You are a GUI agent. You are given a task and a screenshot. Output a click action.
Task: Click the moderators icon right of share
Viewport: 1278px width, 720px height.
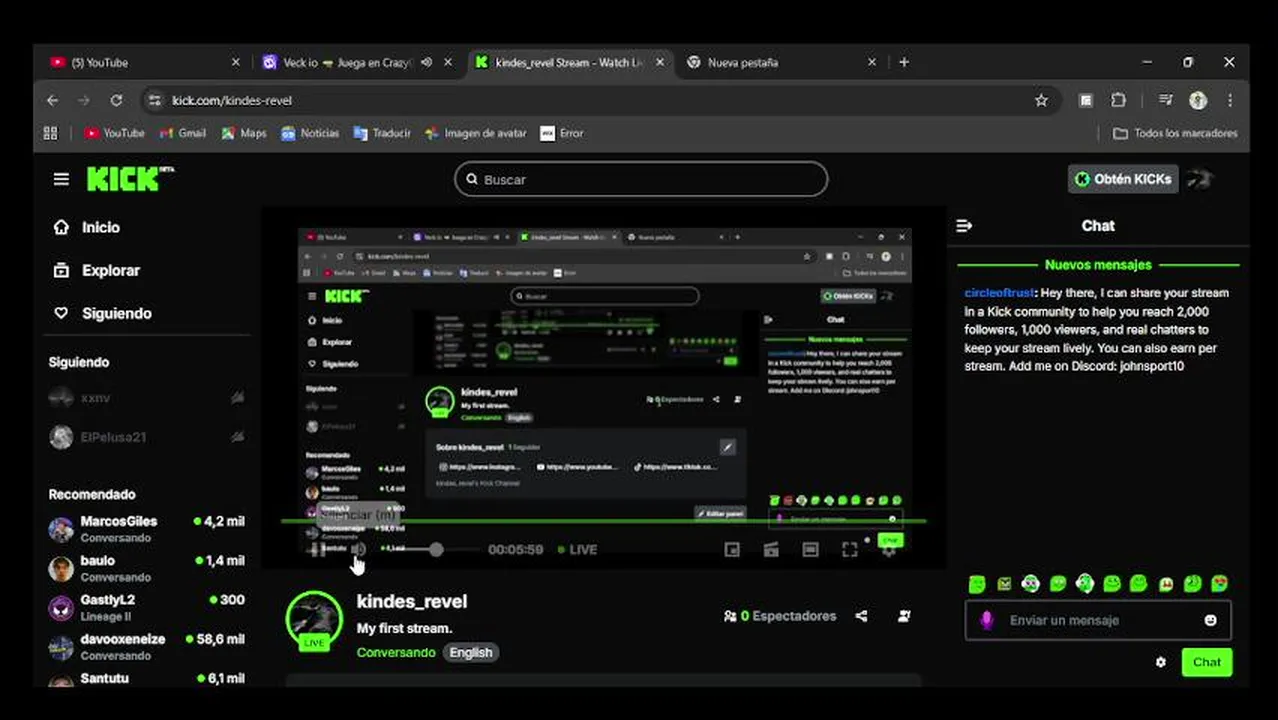click(x=904, y=616)
